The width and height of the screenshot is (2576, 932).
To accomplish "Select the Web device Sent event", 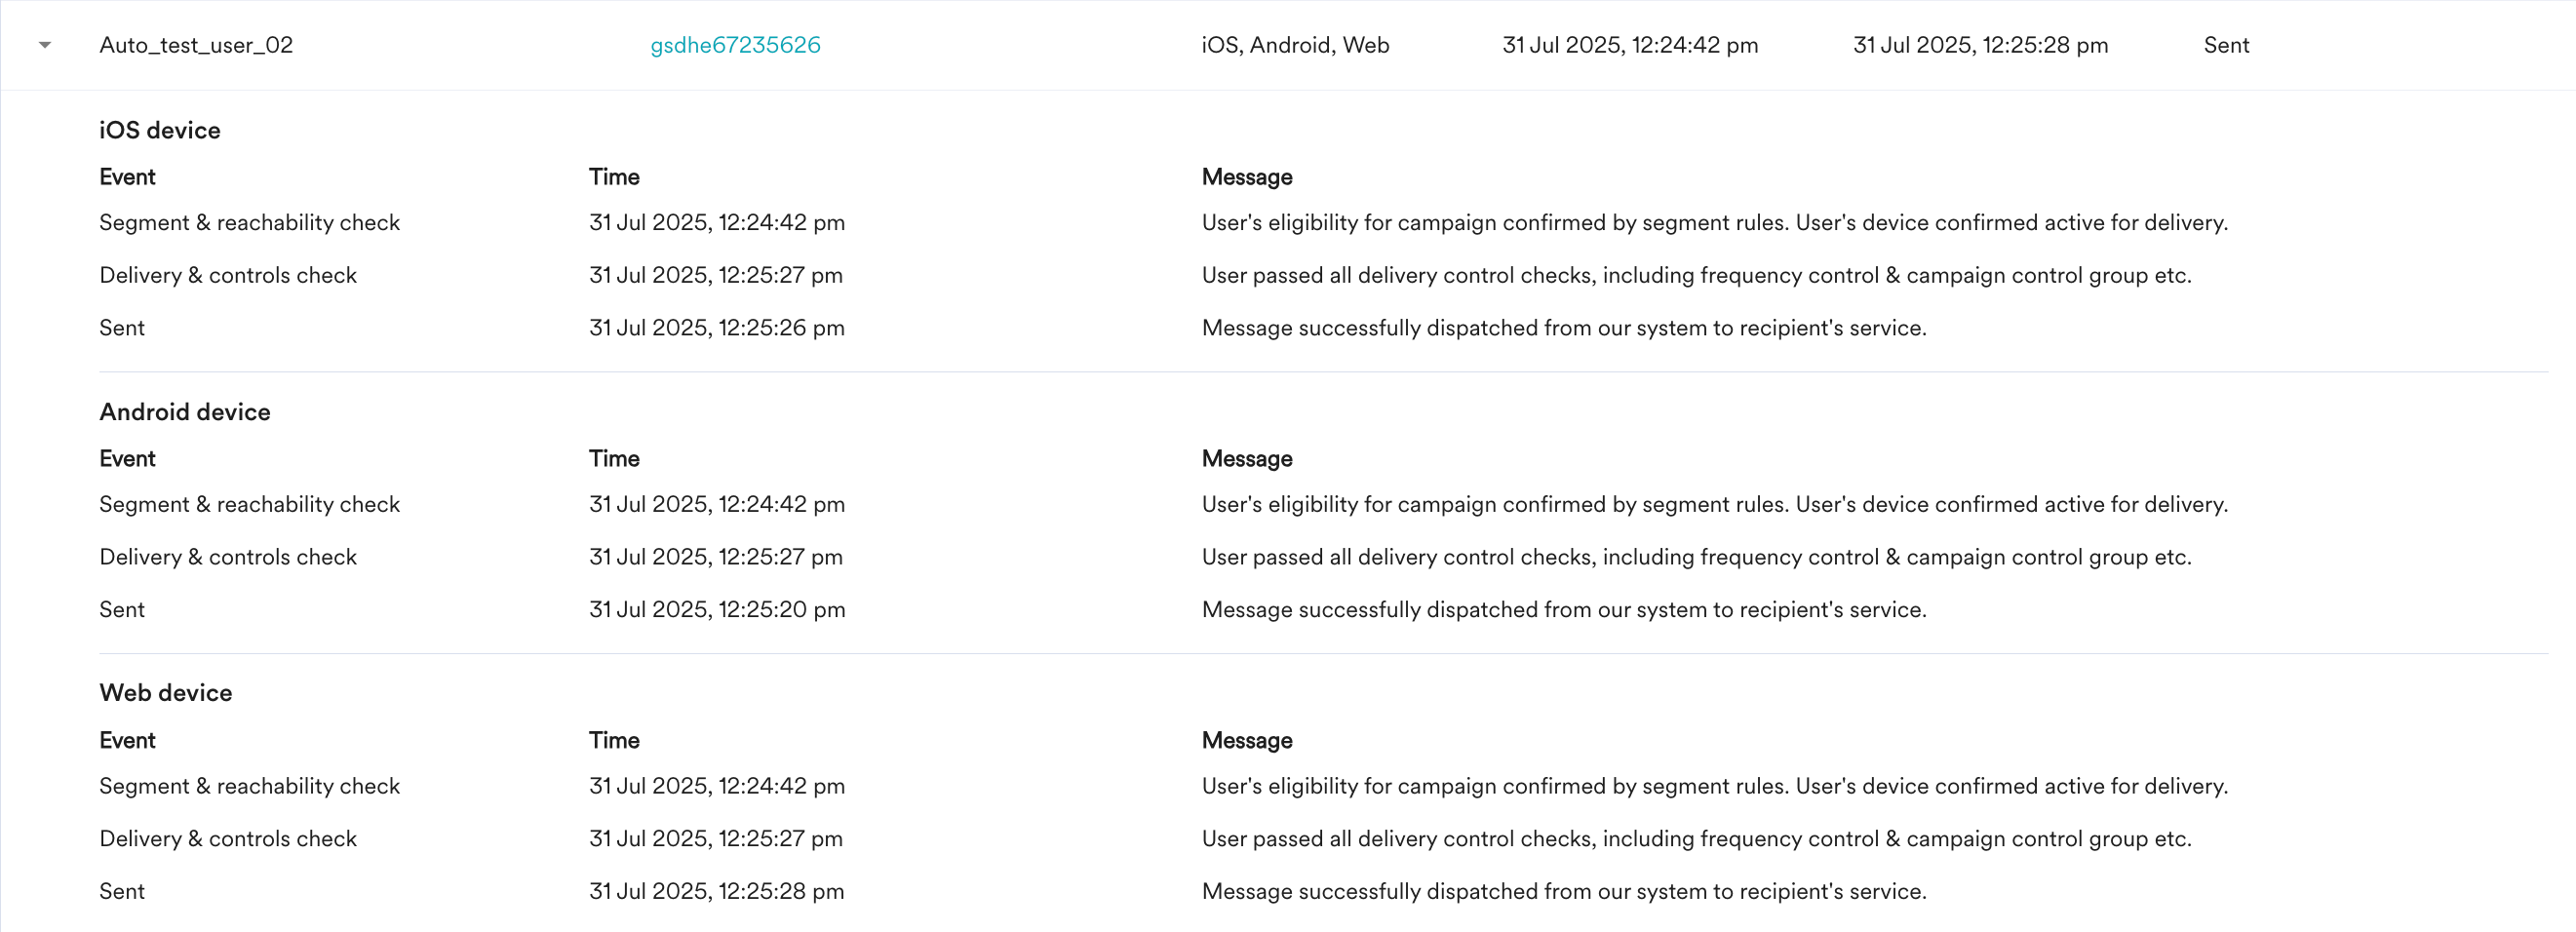I will 122,892.
